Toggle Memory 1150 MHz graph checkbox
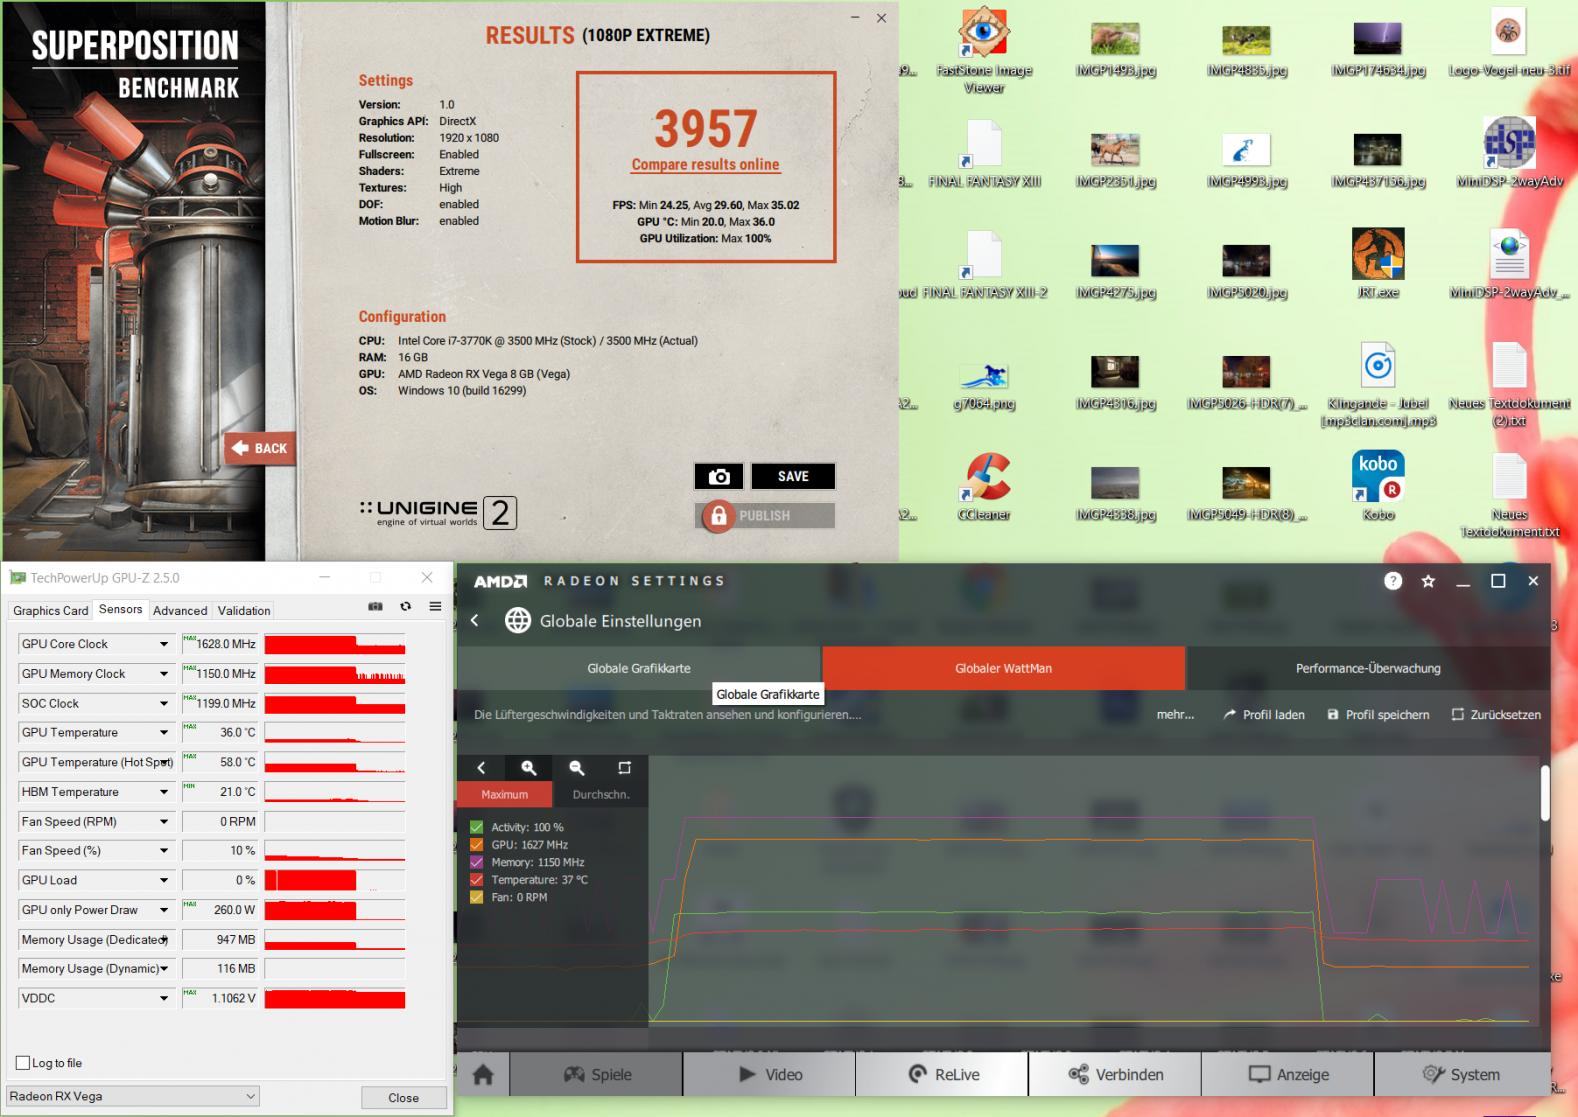The image size is (1578, 1117). (477, 862)
